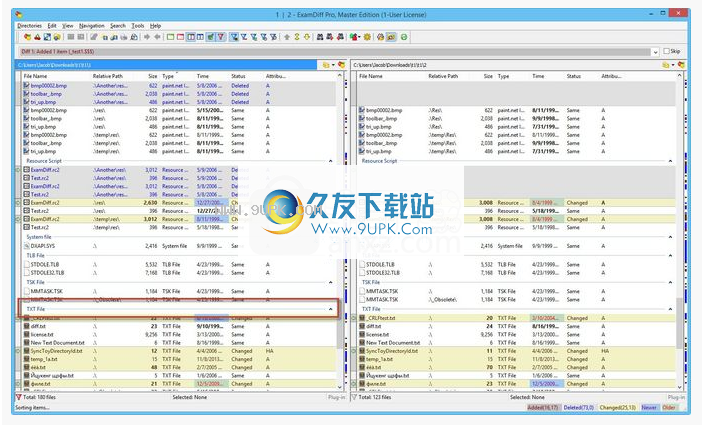702x425 pixels.
Task: Sort right pane by Status column
Action: click(574, 76)
